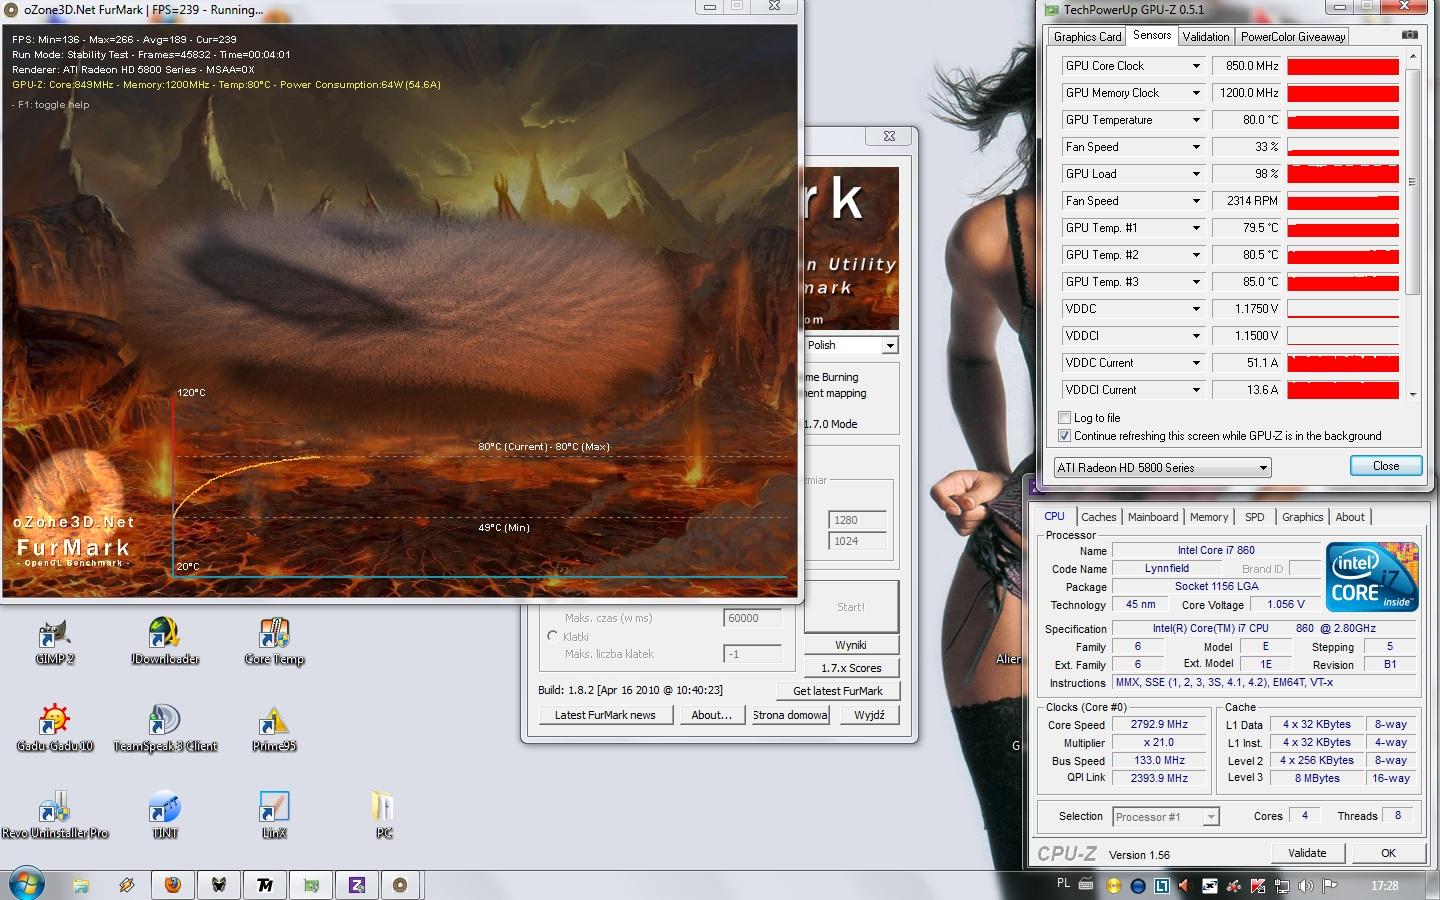Switch to Graphics Card tab in GPU-Z
Image resolution: width=1440 pixels, height=900 pixels.
coord(1087,37)
